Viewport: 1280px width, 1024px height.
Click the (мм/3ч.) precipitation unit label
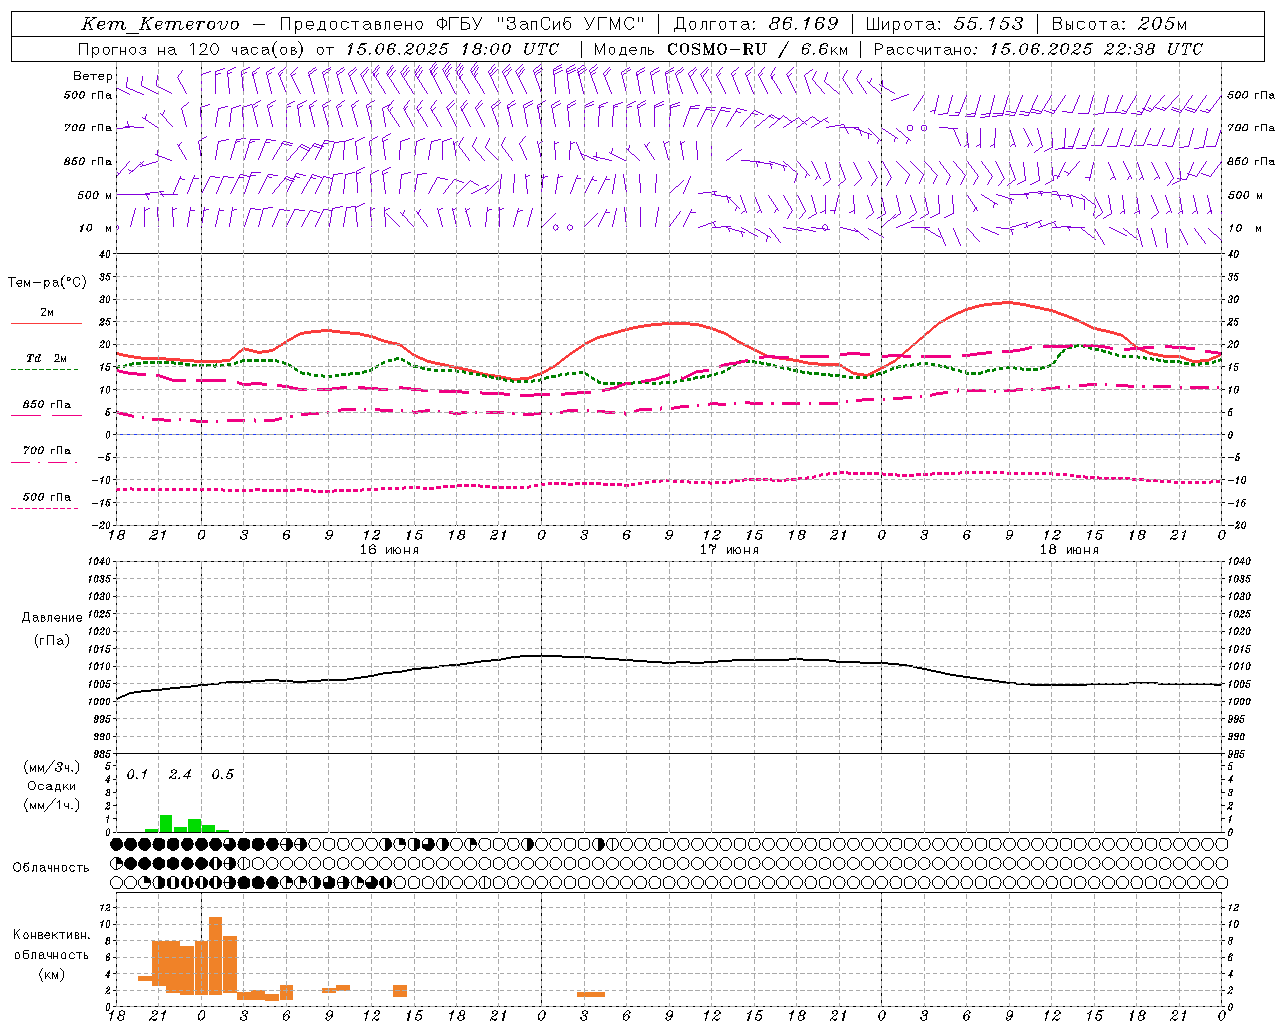coord(51,767)
